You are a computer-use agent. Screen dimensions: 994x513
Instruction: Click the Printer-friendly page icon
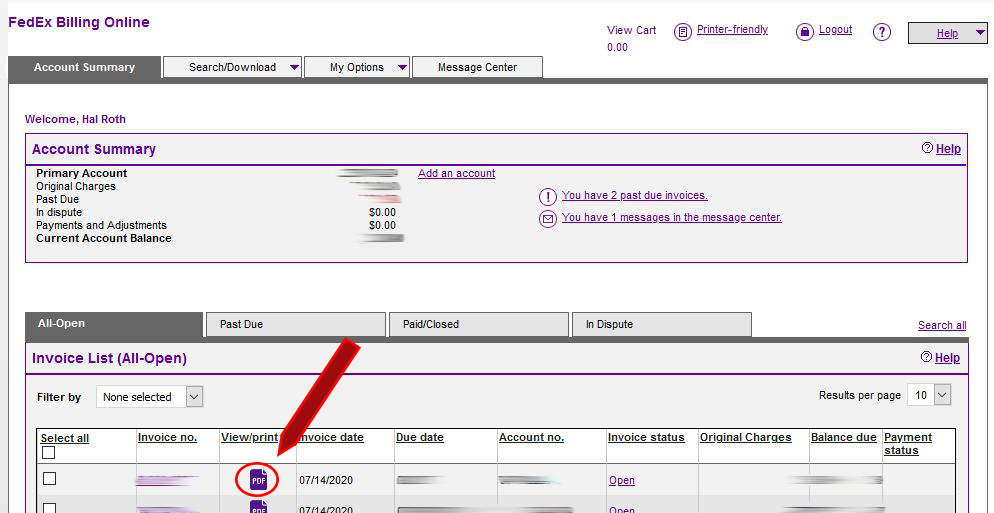pos(682,32)
